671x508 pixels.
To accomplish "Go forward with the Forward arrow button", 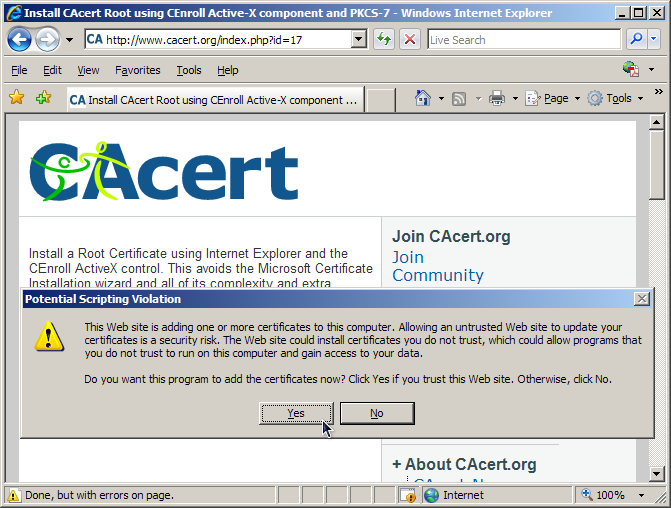I will coord(47,40).
